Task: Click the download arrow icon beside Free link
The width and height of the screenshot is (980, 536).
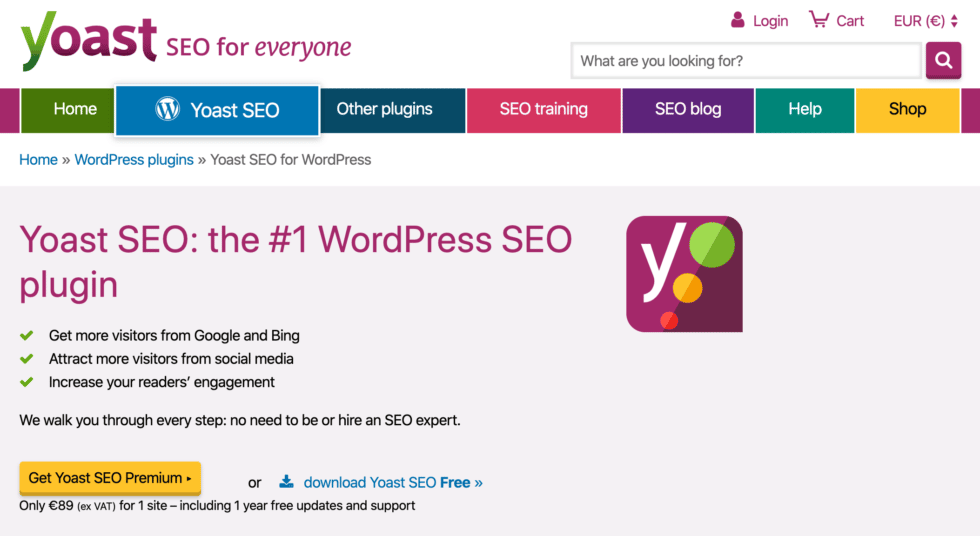Action: click(x=286, y=481)
